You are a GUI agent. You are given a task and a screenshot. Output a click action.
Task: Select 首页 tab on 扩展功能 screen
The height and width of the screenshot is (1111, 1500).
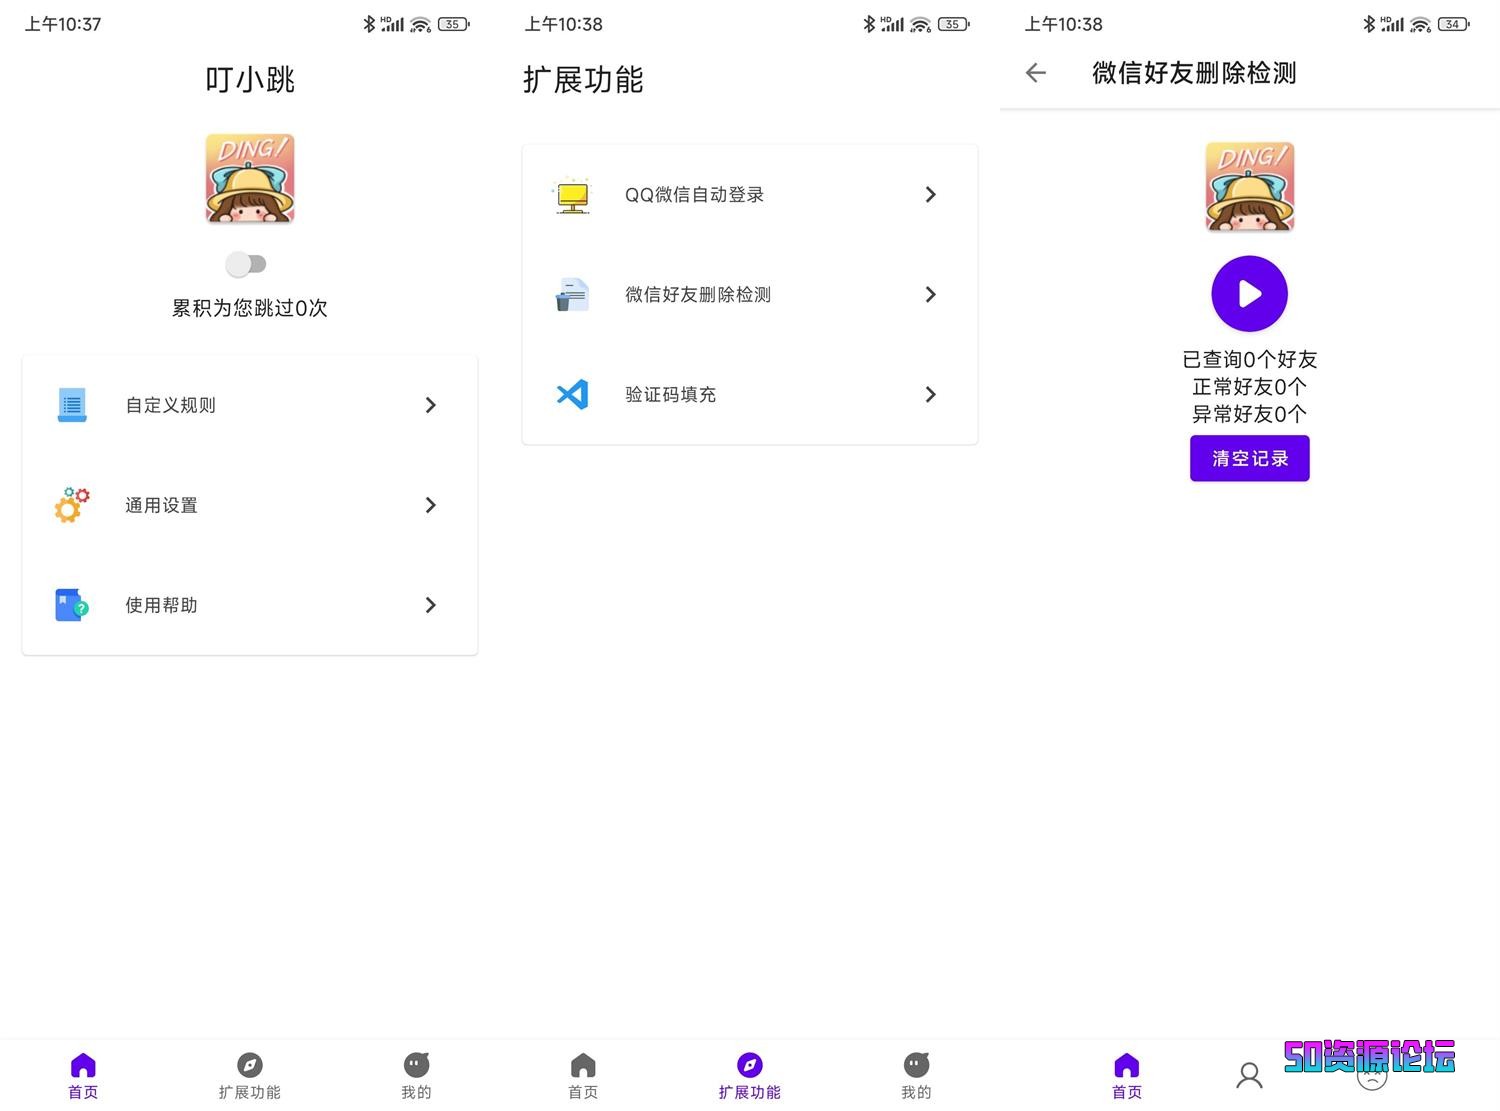[x=583, y=1076]
